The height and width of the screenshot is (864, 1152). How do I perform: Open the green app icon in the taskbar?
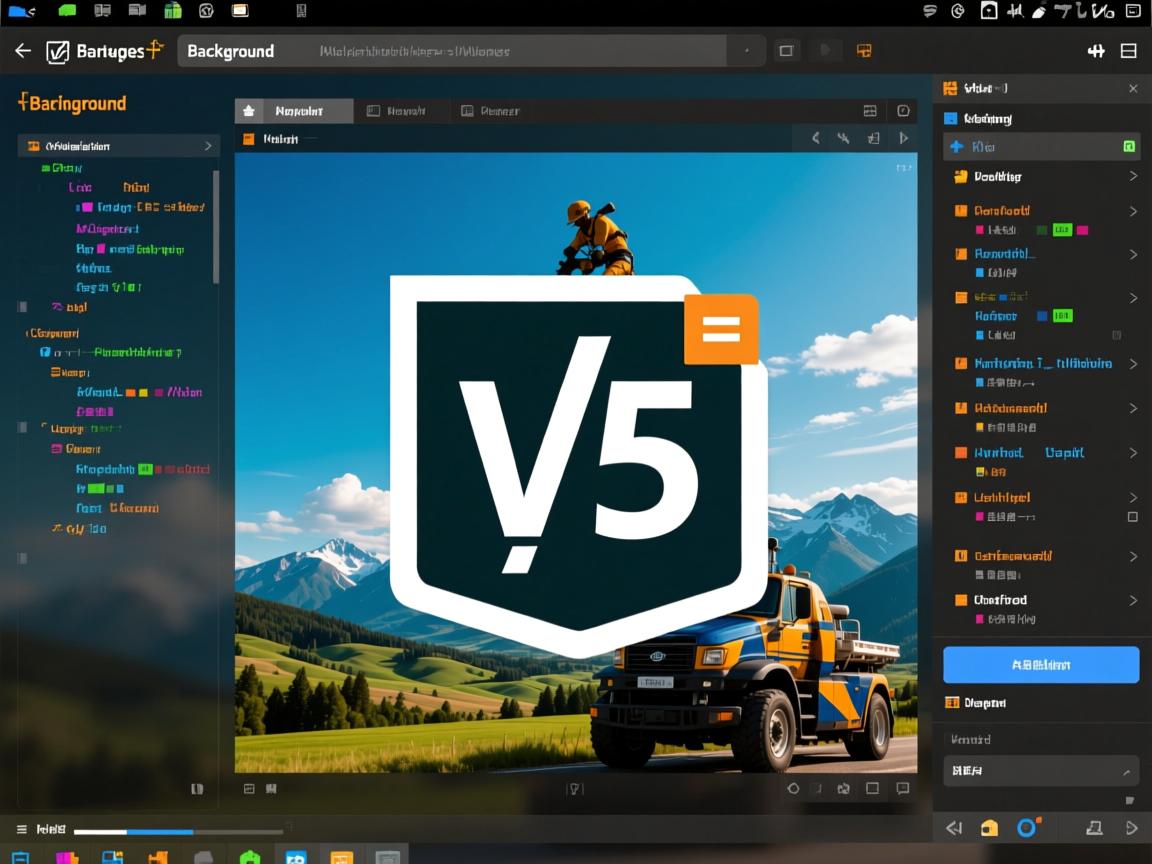point(249,857)
